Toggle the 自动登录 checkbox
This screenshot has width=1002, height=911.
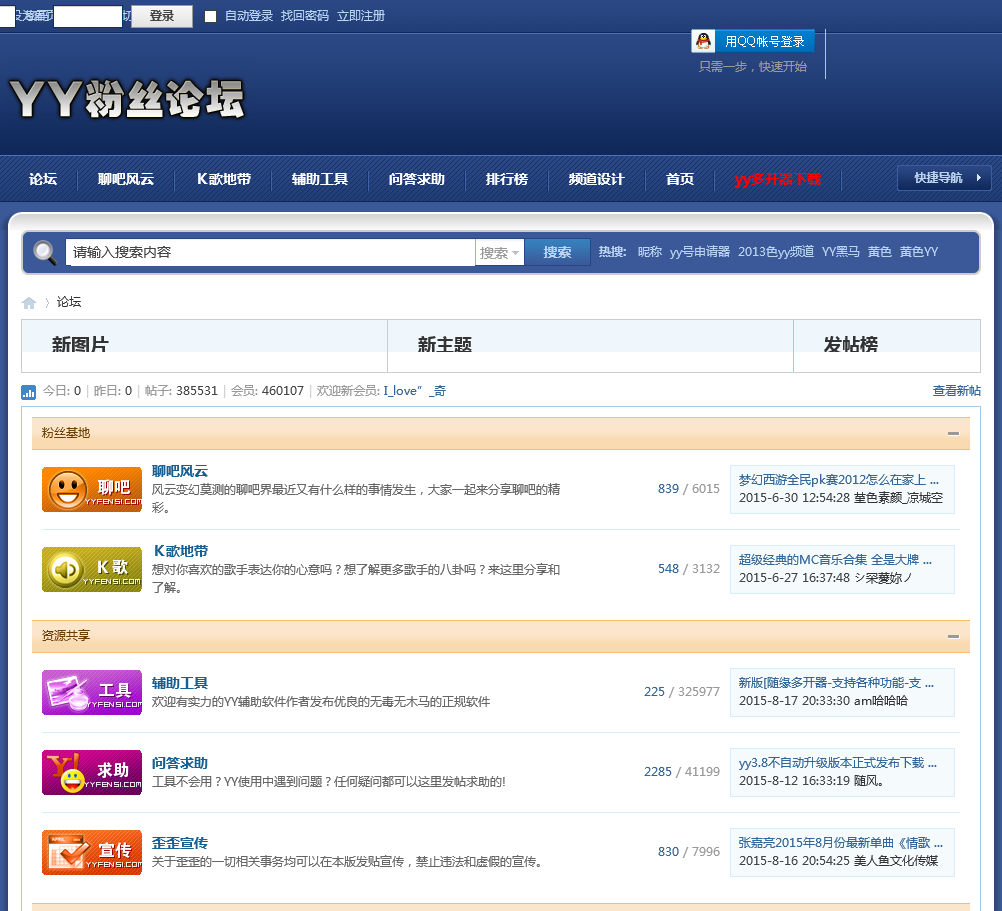coord(210,16)
